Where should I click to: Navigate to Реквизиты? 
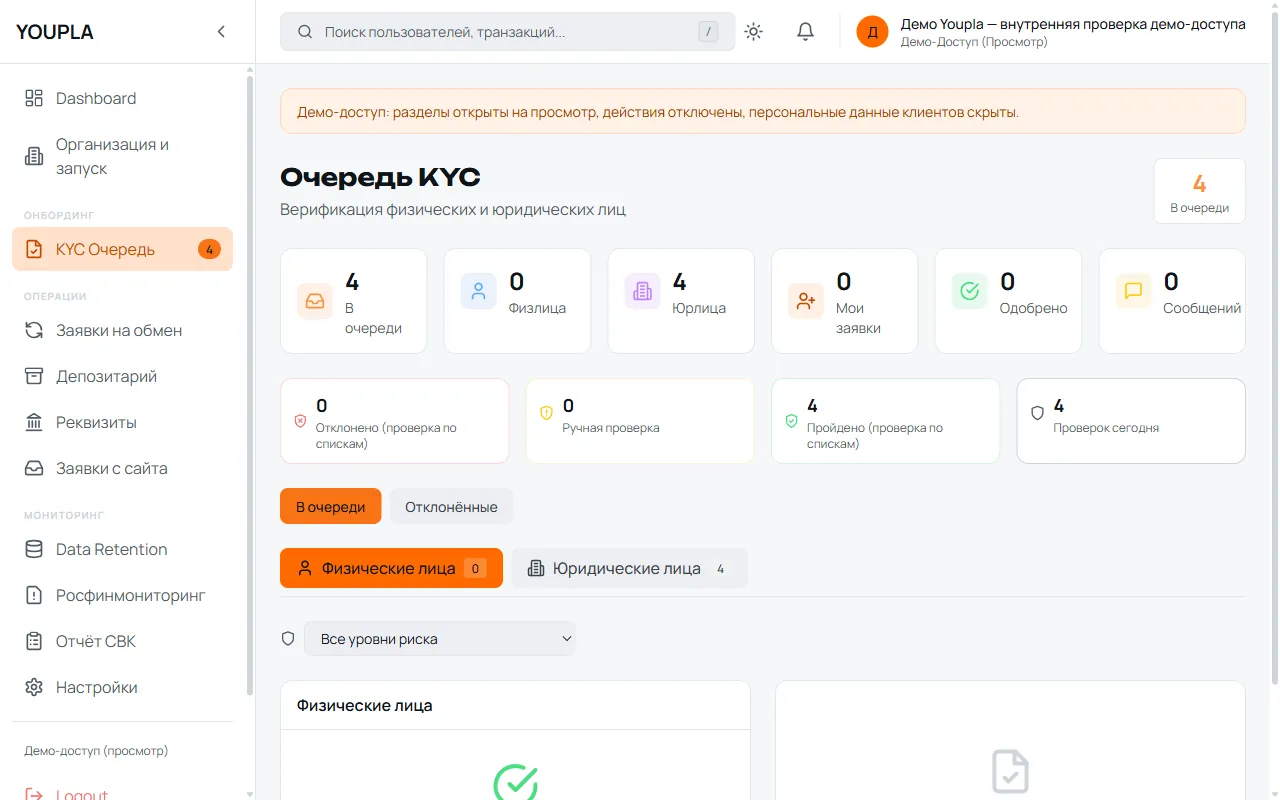pos(122,422)
